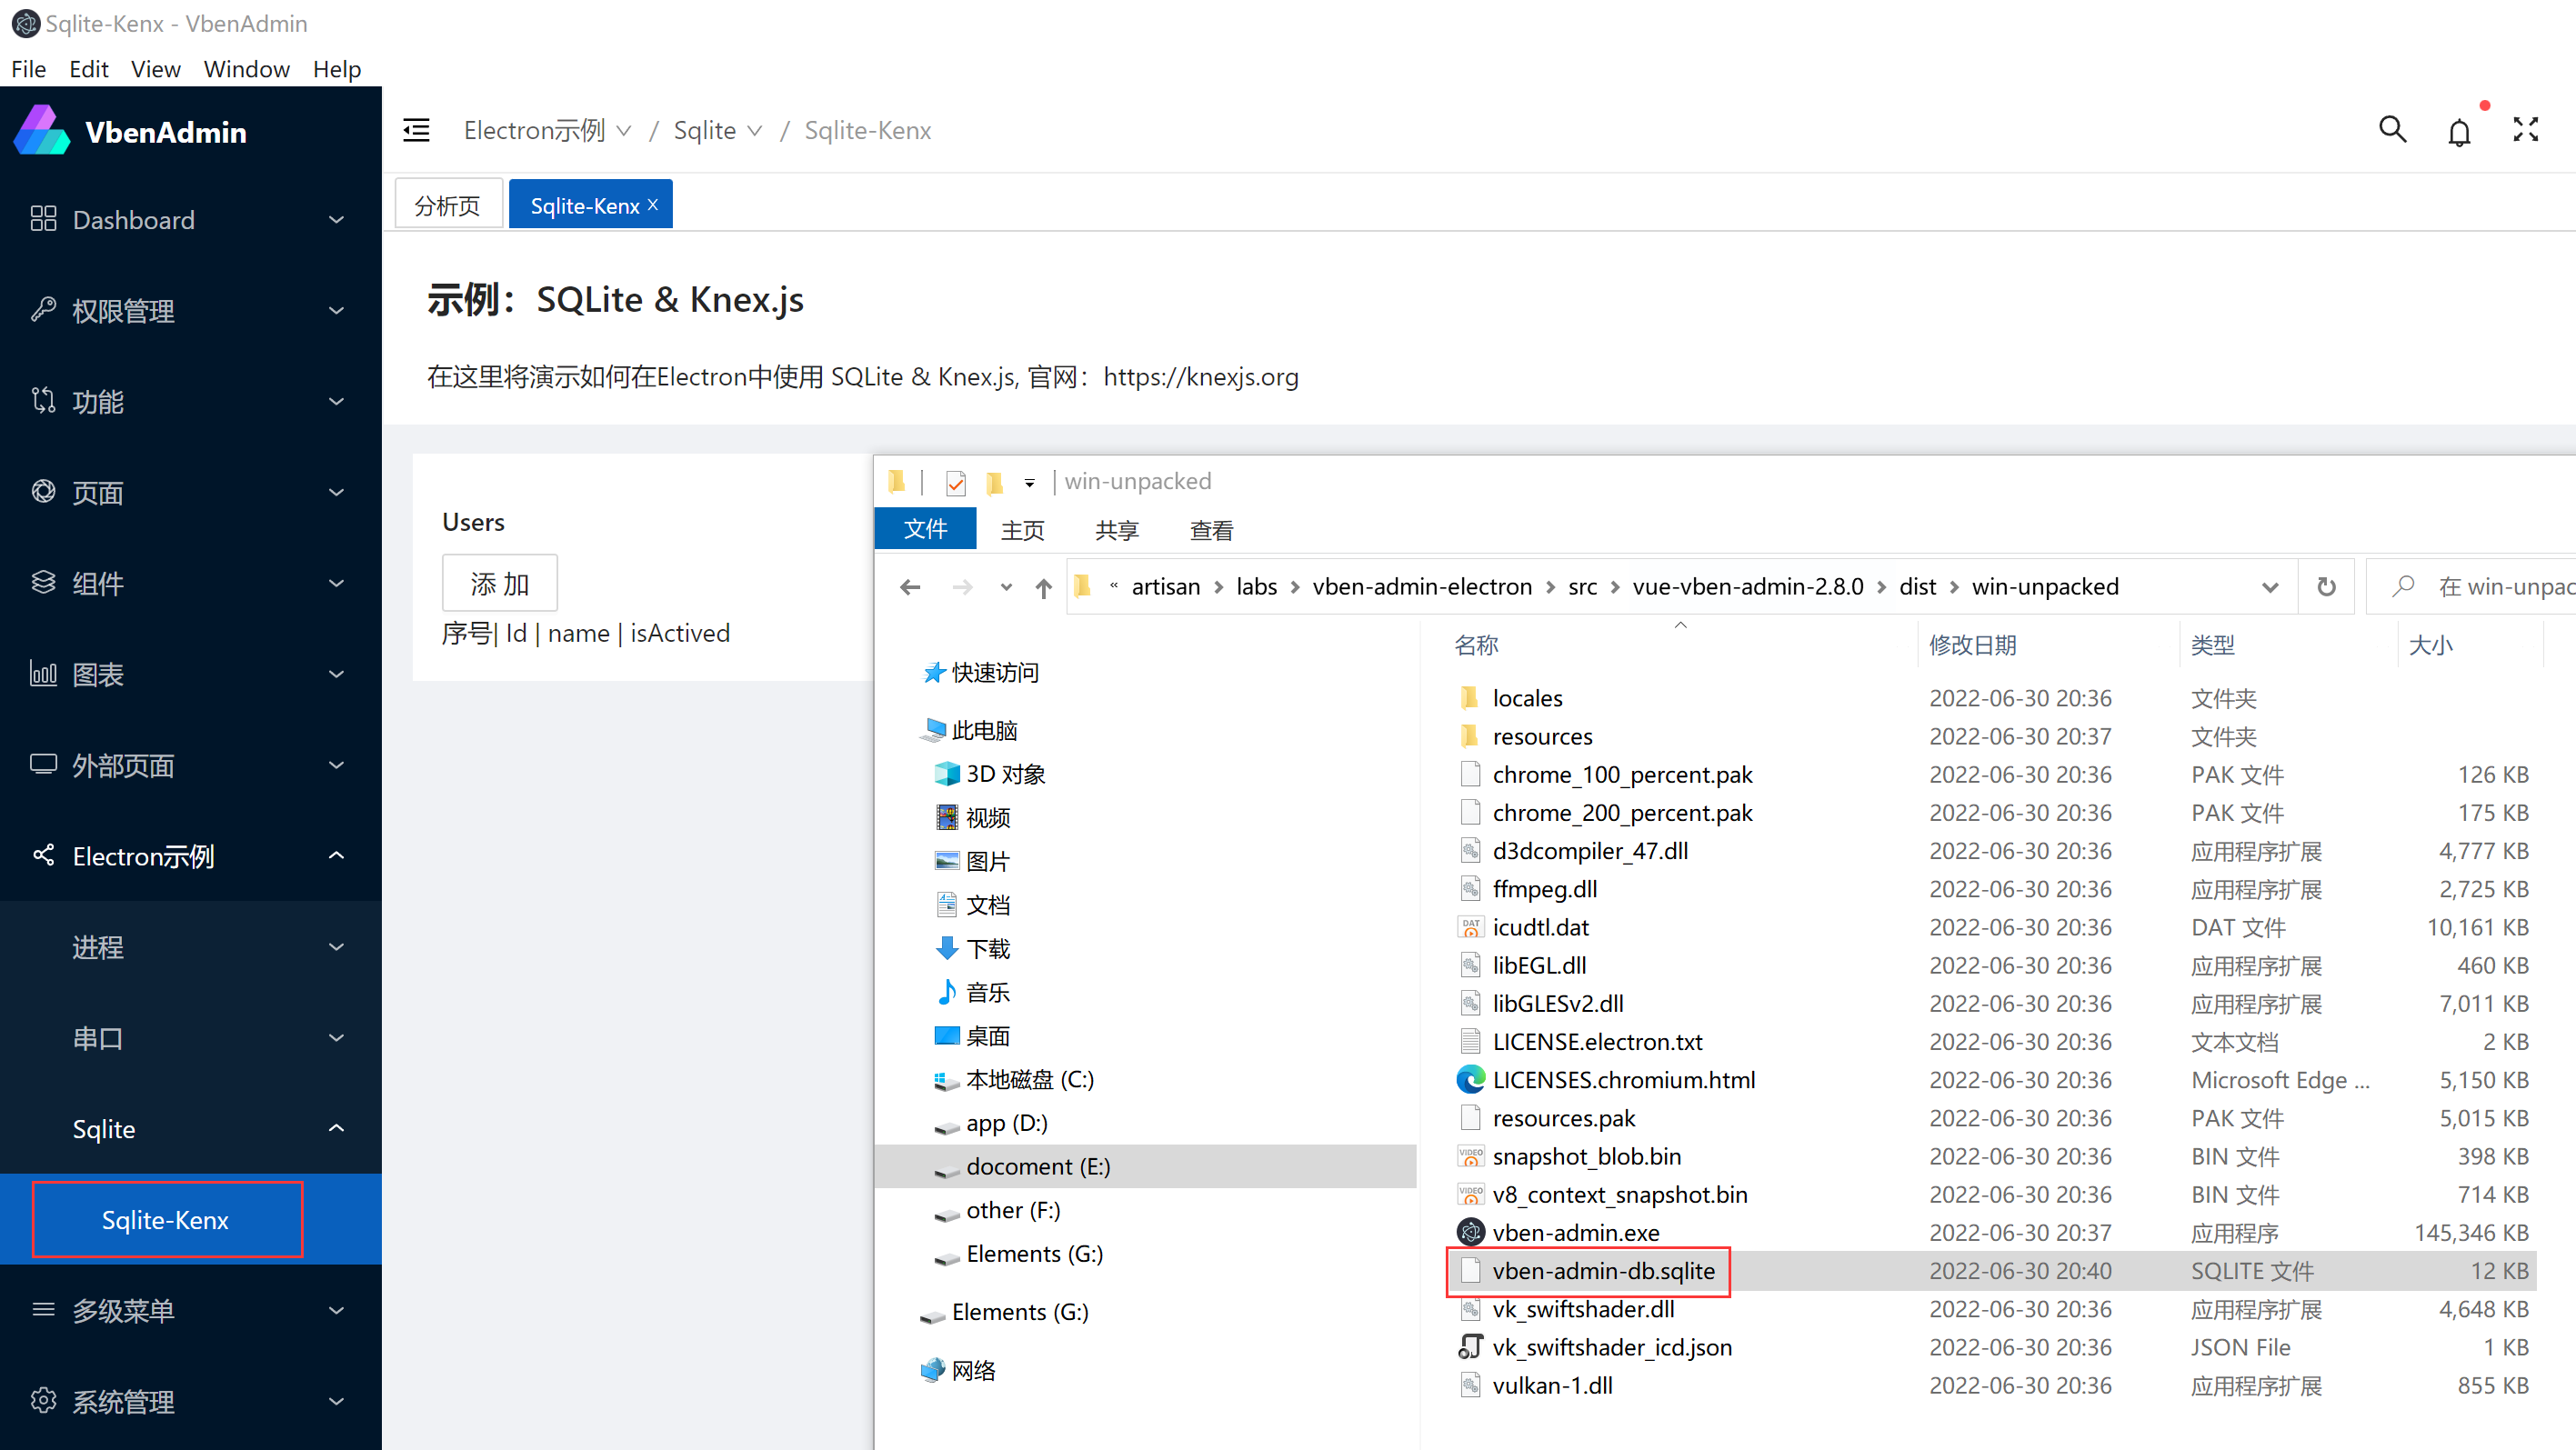The width and height of the screenshot is (2576, 1450).
Task: Open the 查看 ribbon tab in explorer
Action: 1211,530
